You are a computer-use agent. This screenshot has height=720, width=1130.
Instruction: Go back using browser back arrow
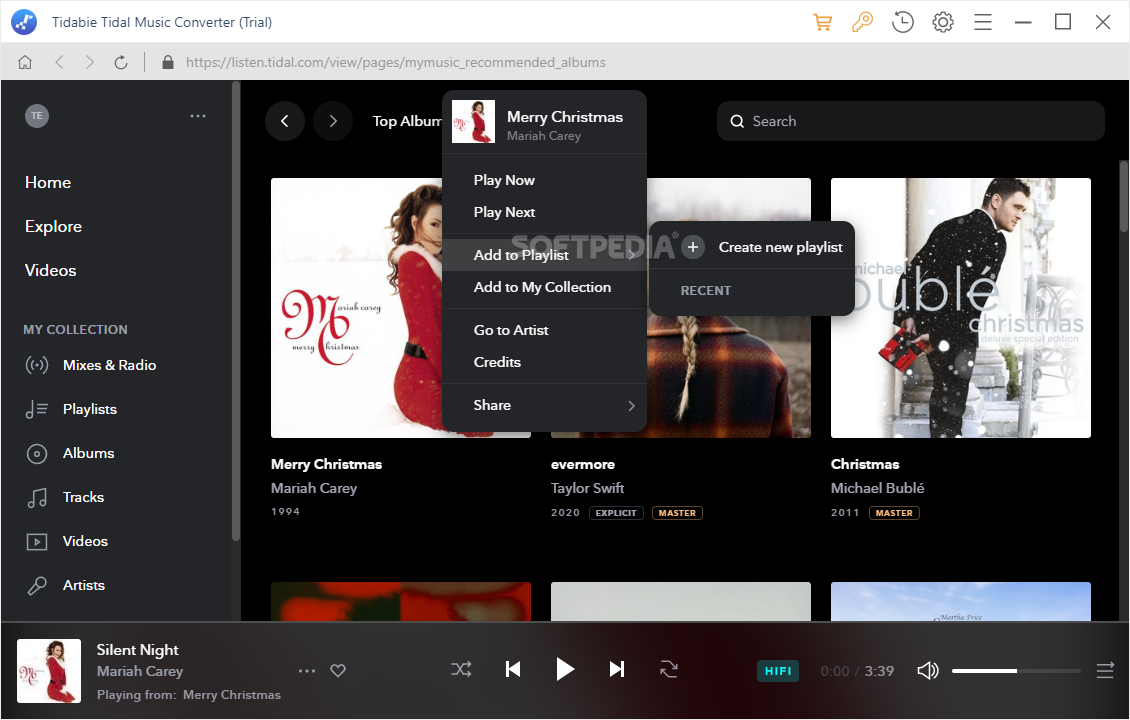click(x=60, y=62)
